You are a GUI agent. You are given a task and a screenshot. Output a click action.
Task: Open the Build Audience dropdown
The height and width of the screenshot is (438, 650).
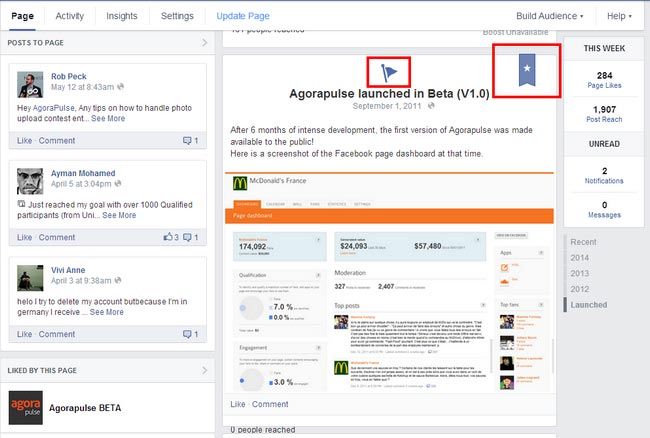coord(550,16)
